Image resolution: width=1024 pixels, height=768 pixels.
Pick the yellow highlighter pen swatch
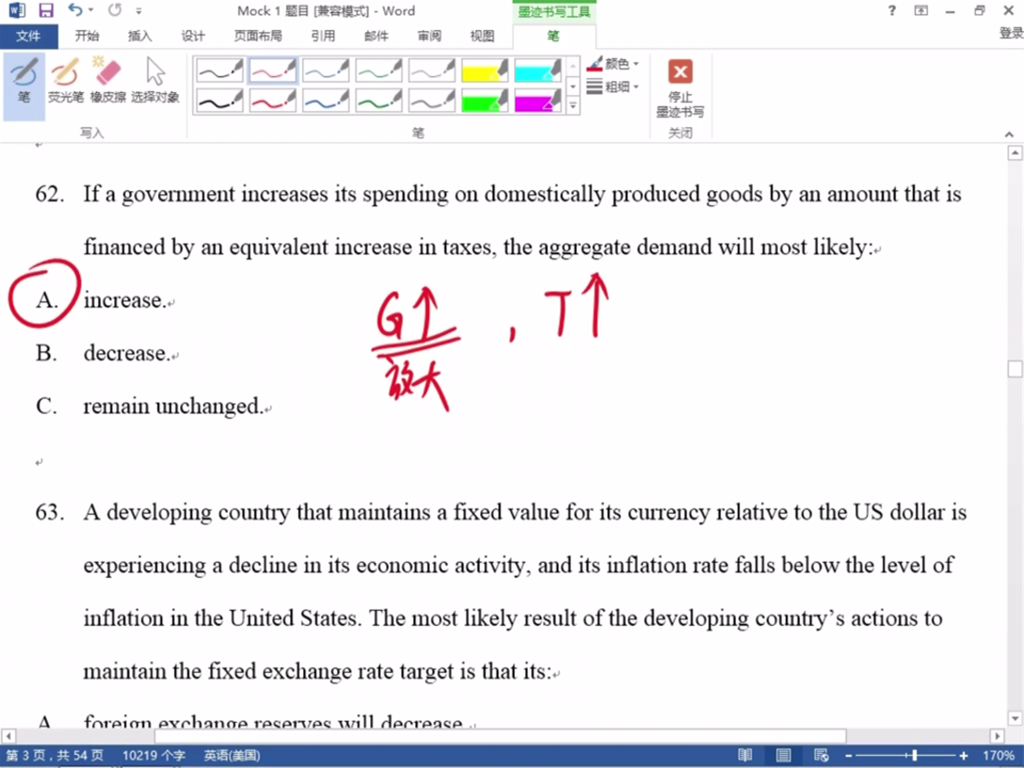click(x=485, y=70)
